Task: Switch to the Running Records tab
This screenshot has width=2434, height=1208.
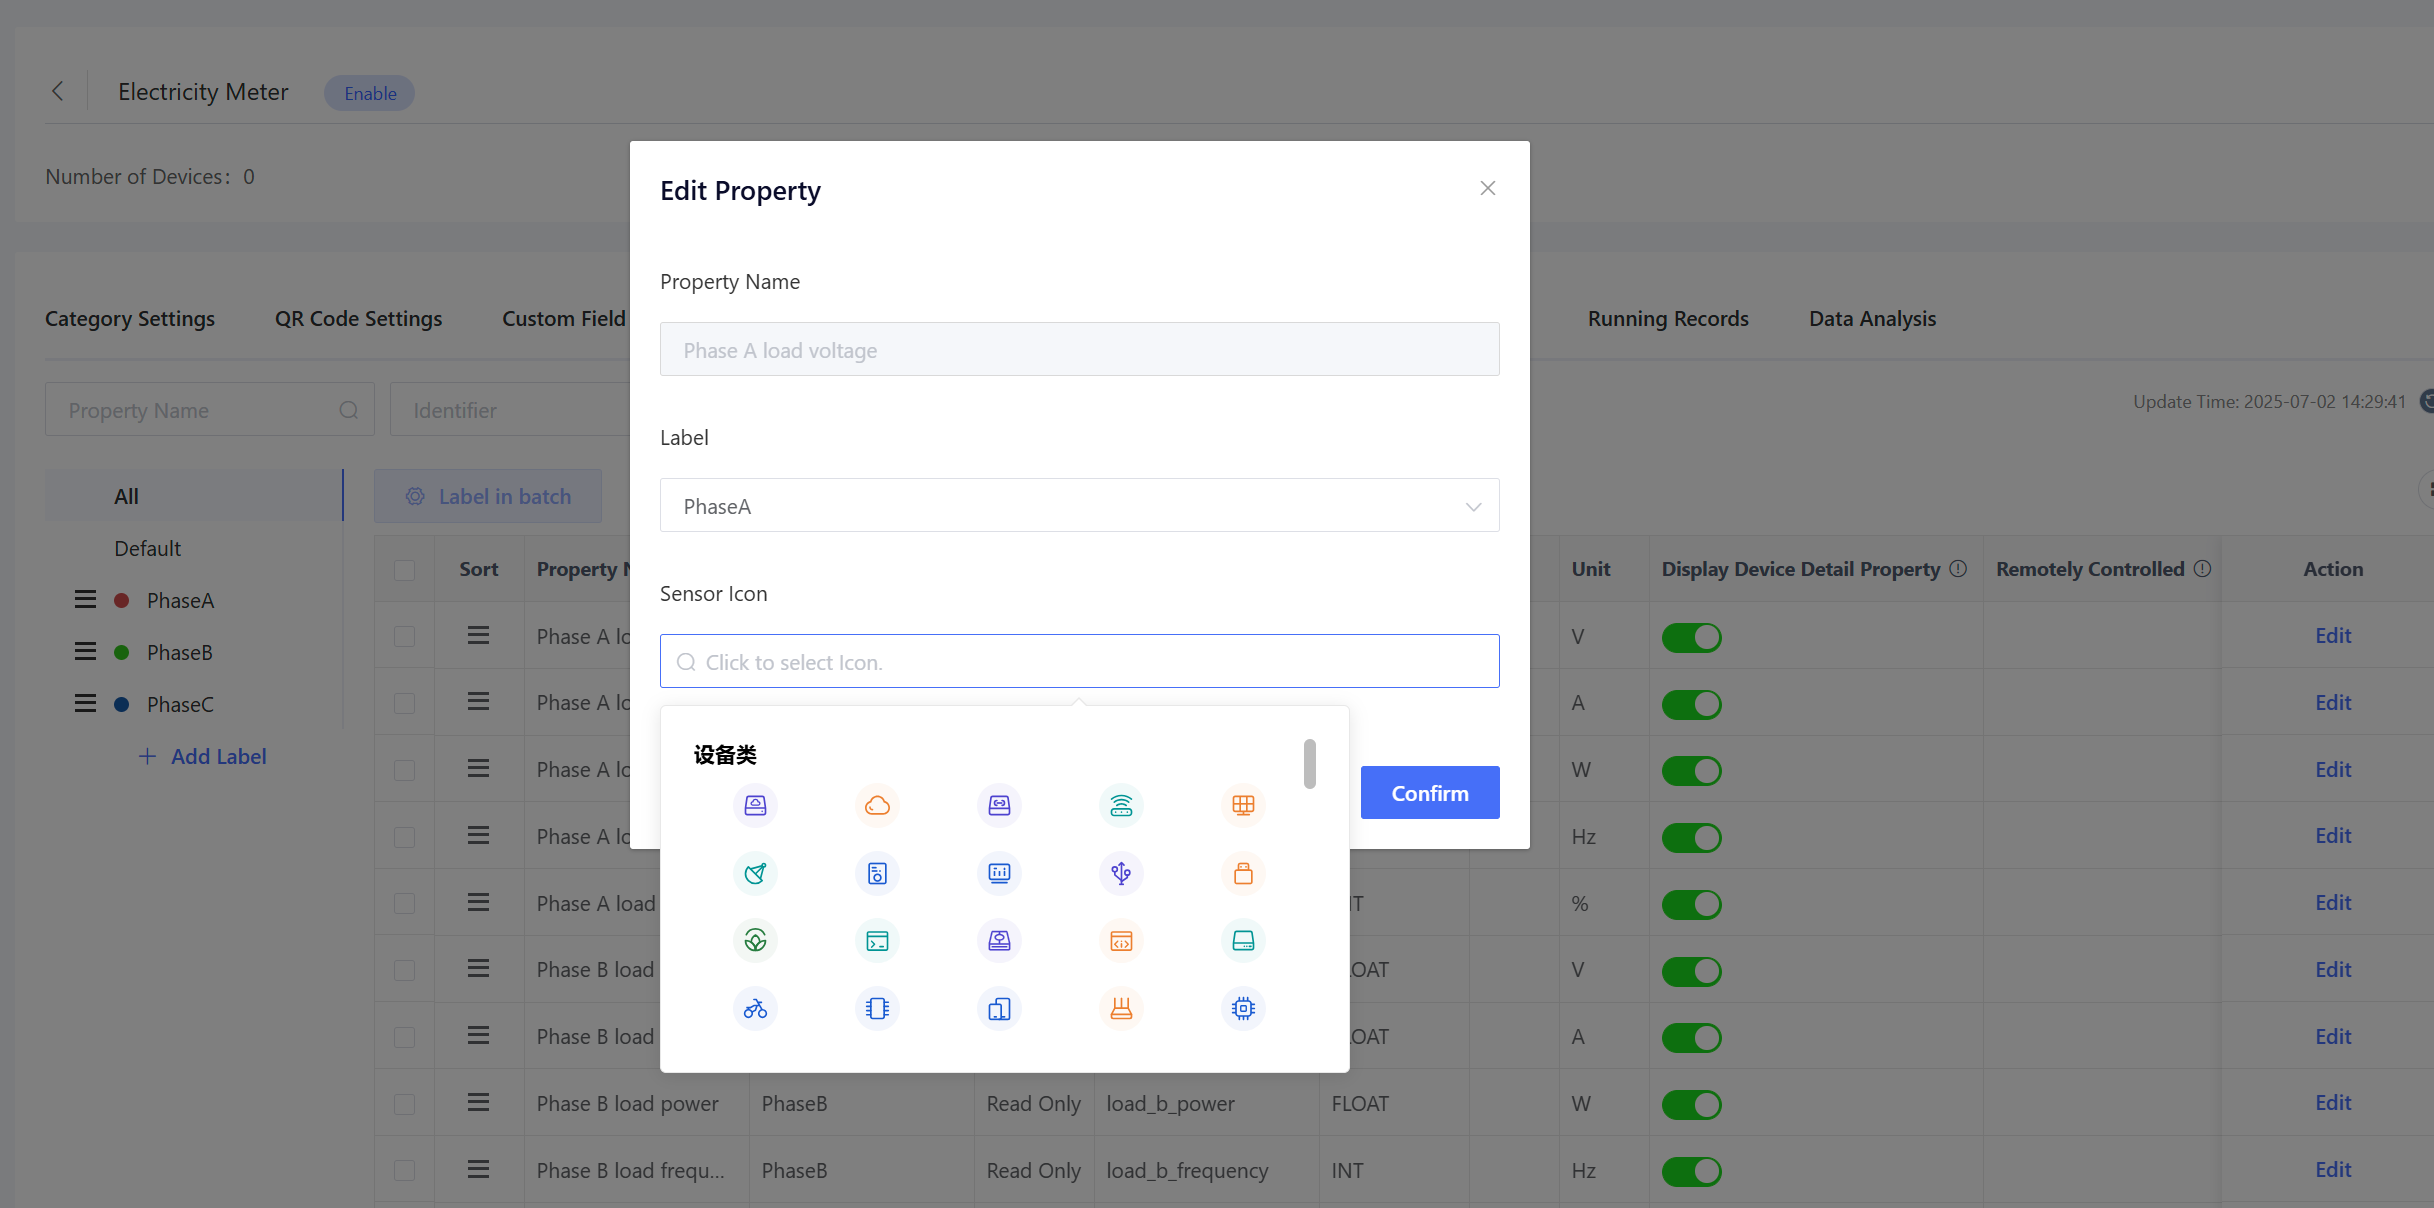Action: (1667, 319)
